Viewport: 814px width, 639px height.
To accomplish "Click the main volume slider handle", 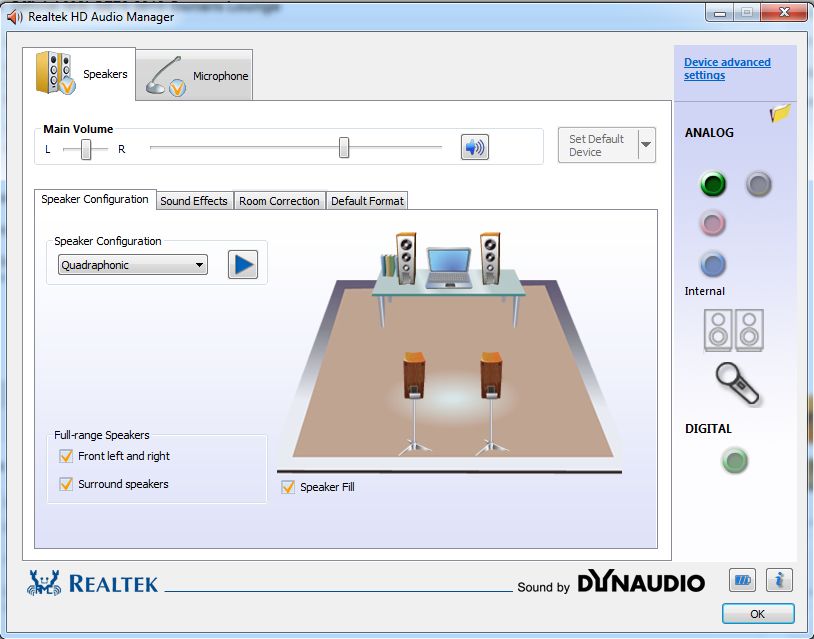I will click(344, 147).
